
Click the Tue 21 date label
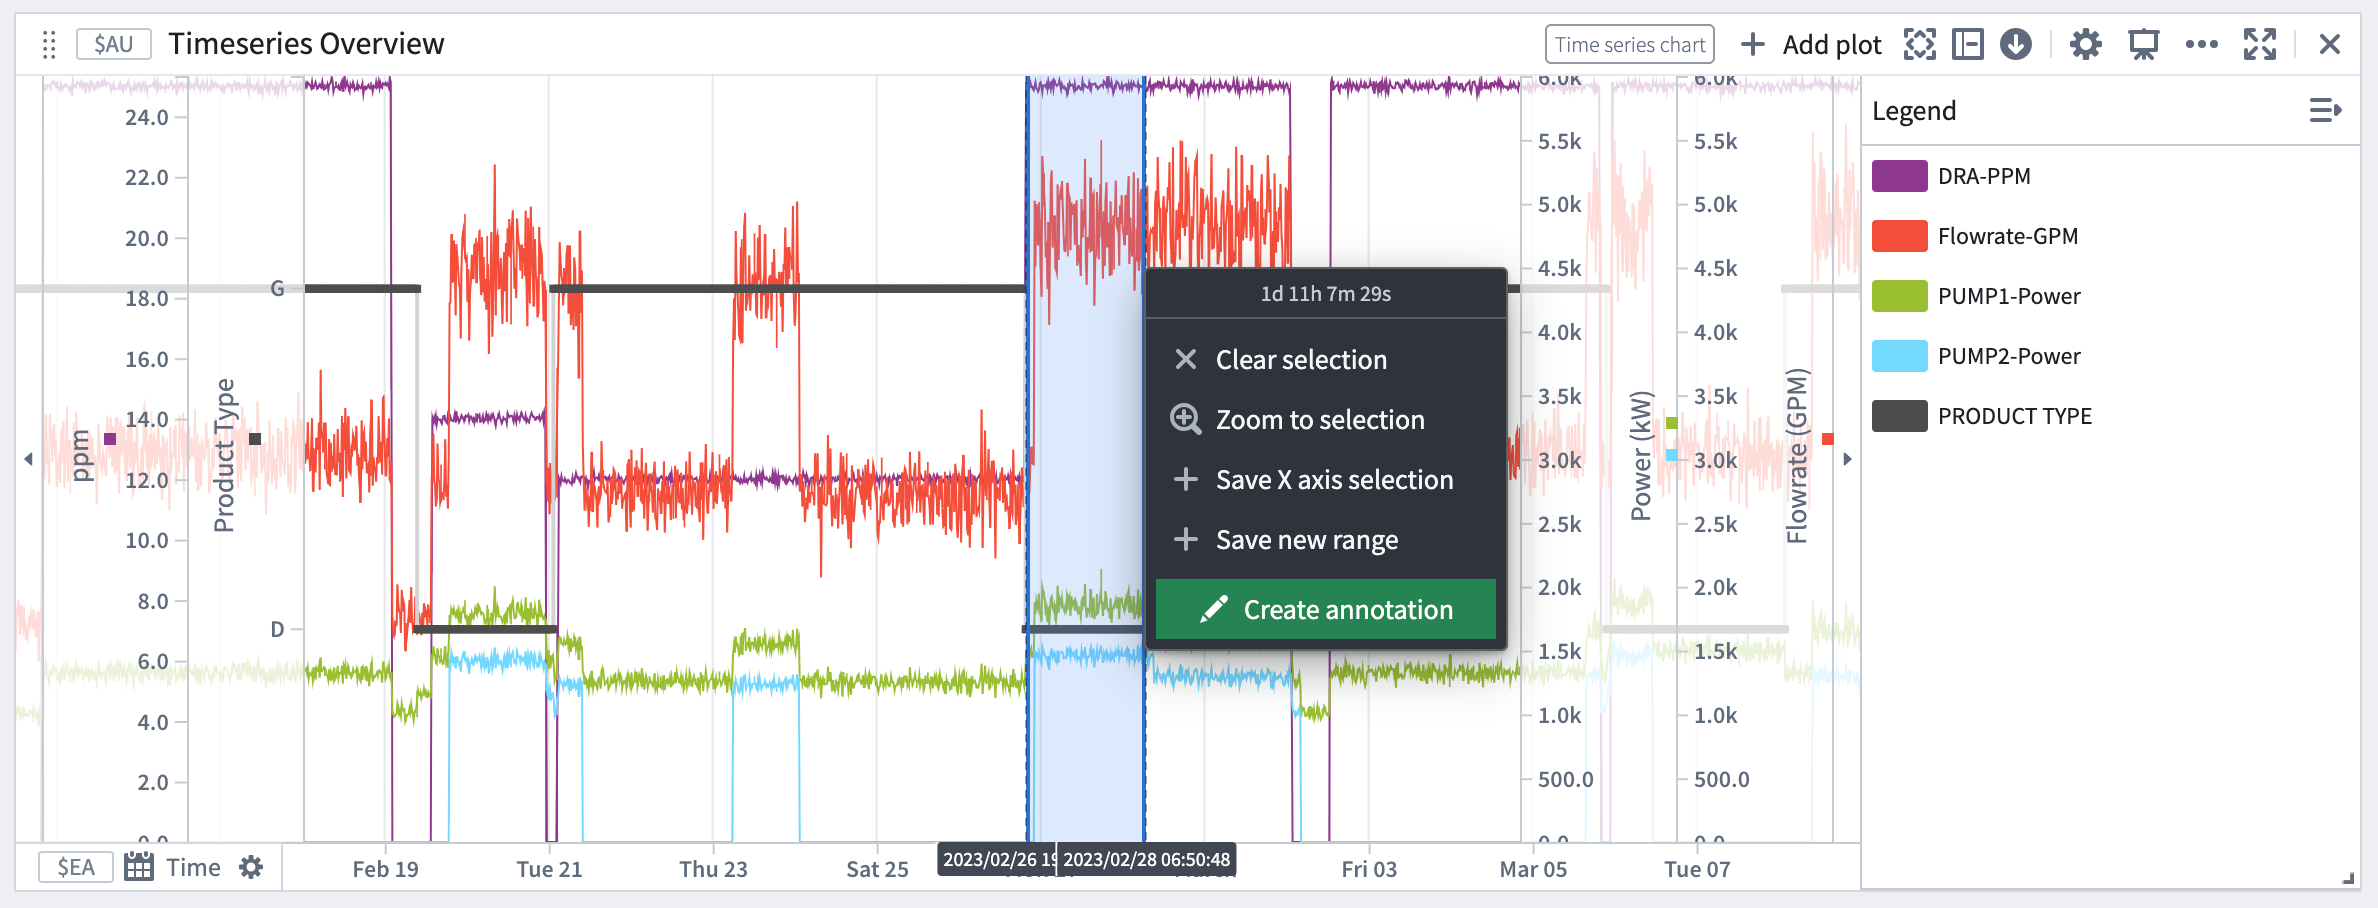549,869
